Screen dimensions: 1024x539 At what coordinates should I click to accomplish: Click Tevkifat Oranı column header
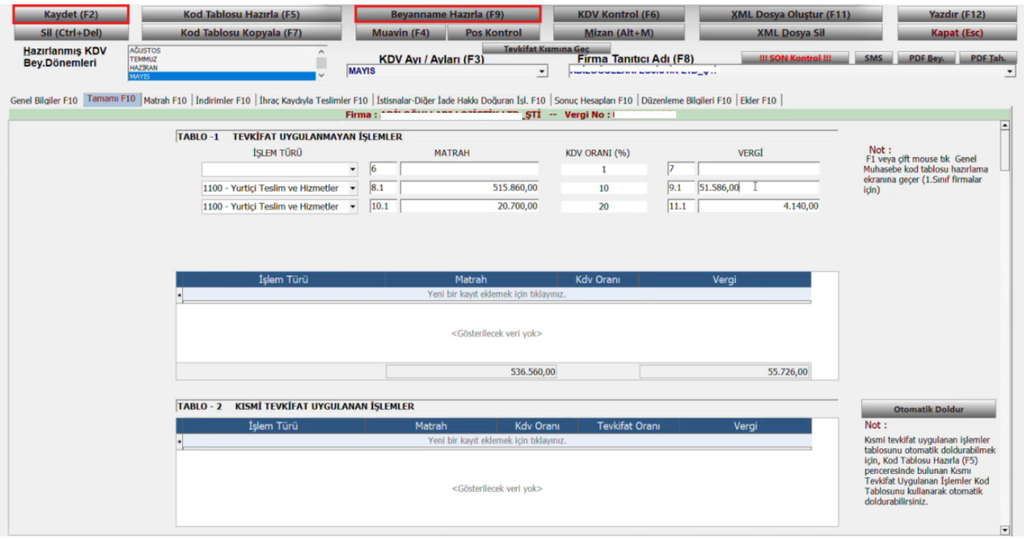coord(628,426)
